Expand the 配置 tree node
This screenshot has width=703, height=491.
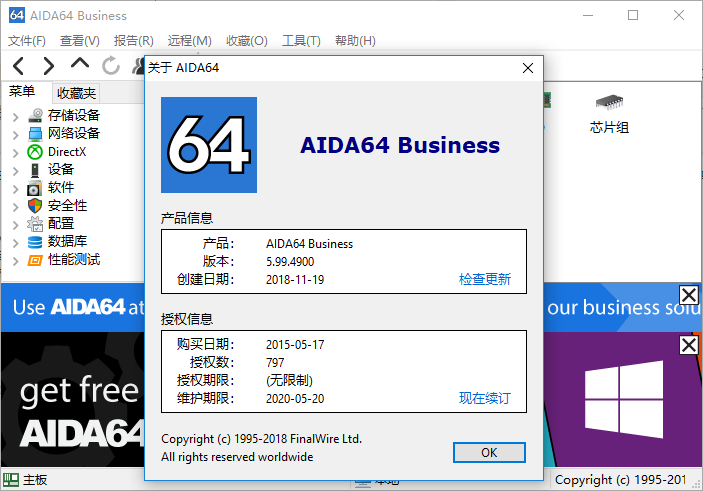coord(16,225)
